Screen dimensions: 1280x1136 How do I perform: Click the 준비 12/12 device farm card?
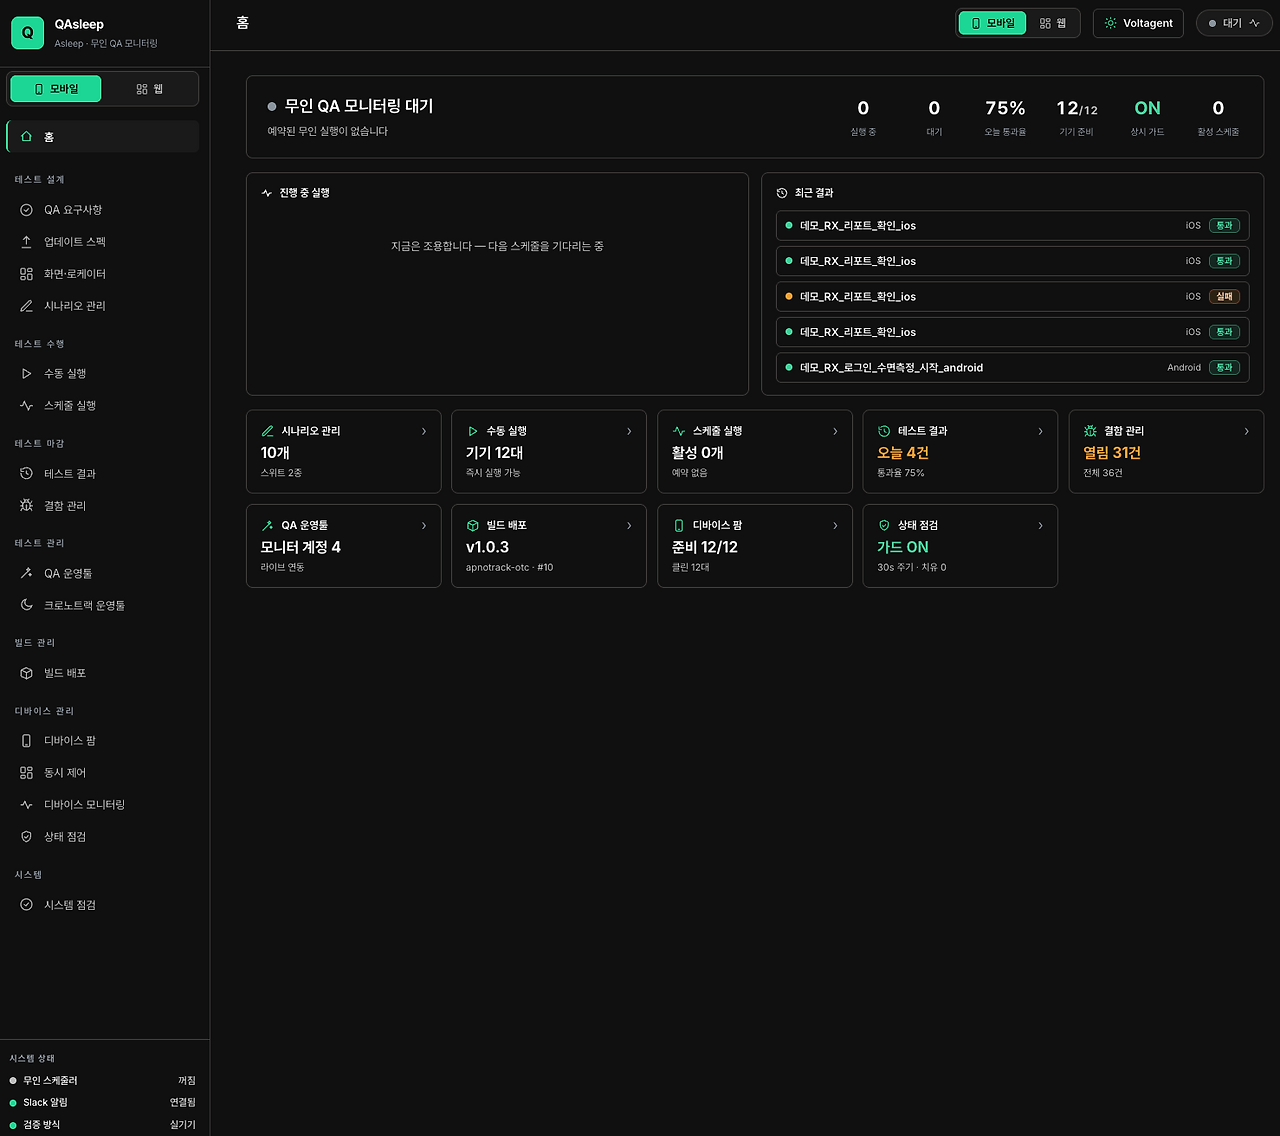(x=755, y=546)
